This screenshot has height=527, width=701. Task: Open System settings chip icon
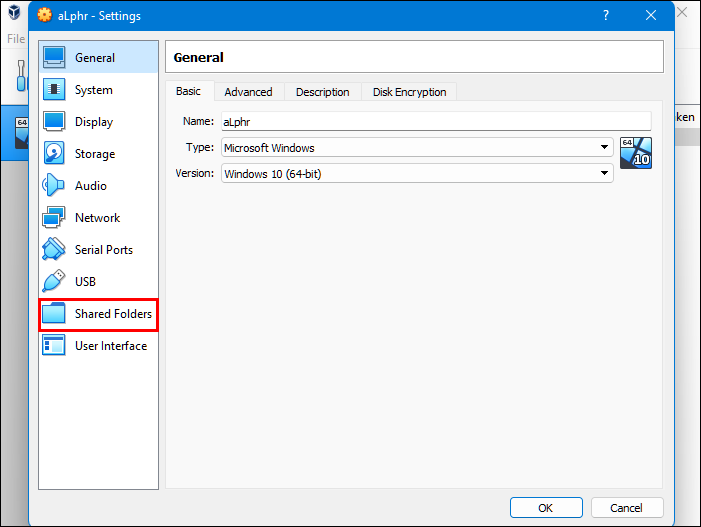54,90
